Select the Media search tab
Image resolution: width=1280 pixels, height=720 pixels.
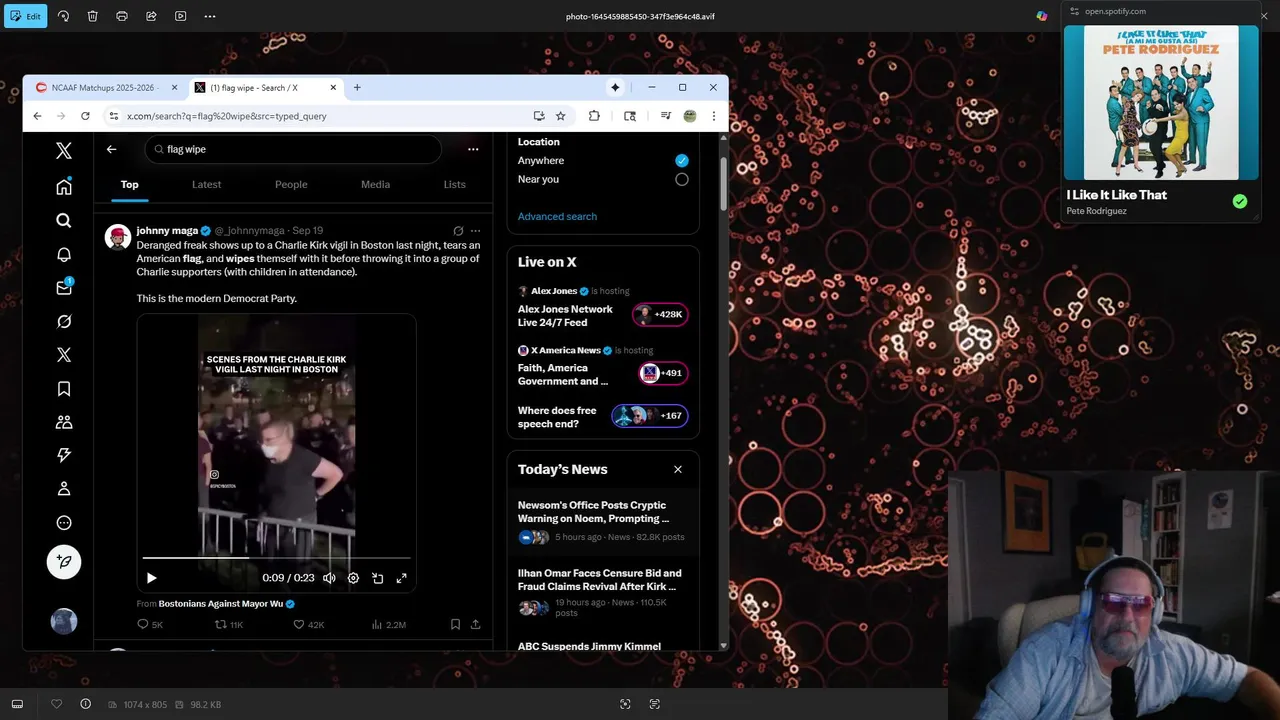pyautogui.click(x=375, y=184)
